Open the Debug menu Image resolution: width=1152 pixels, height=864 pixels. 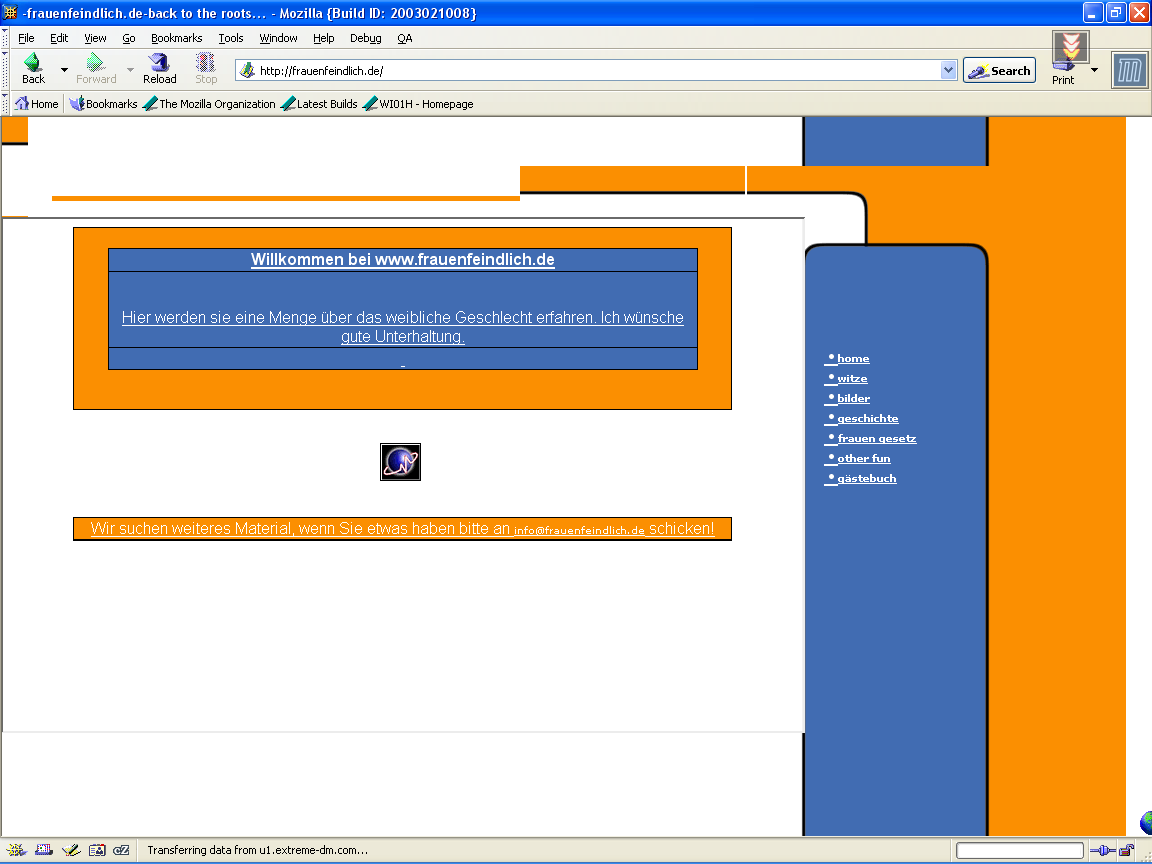[x=365, y=38]
